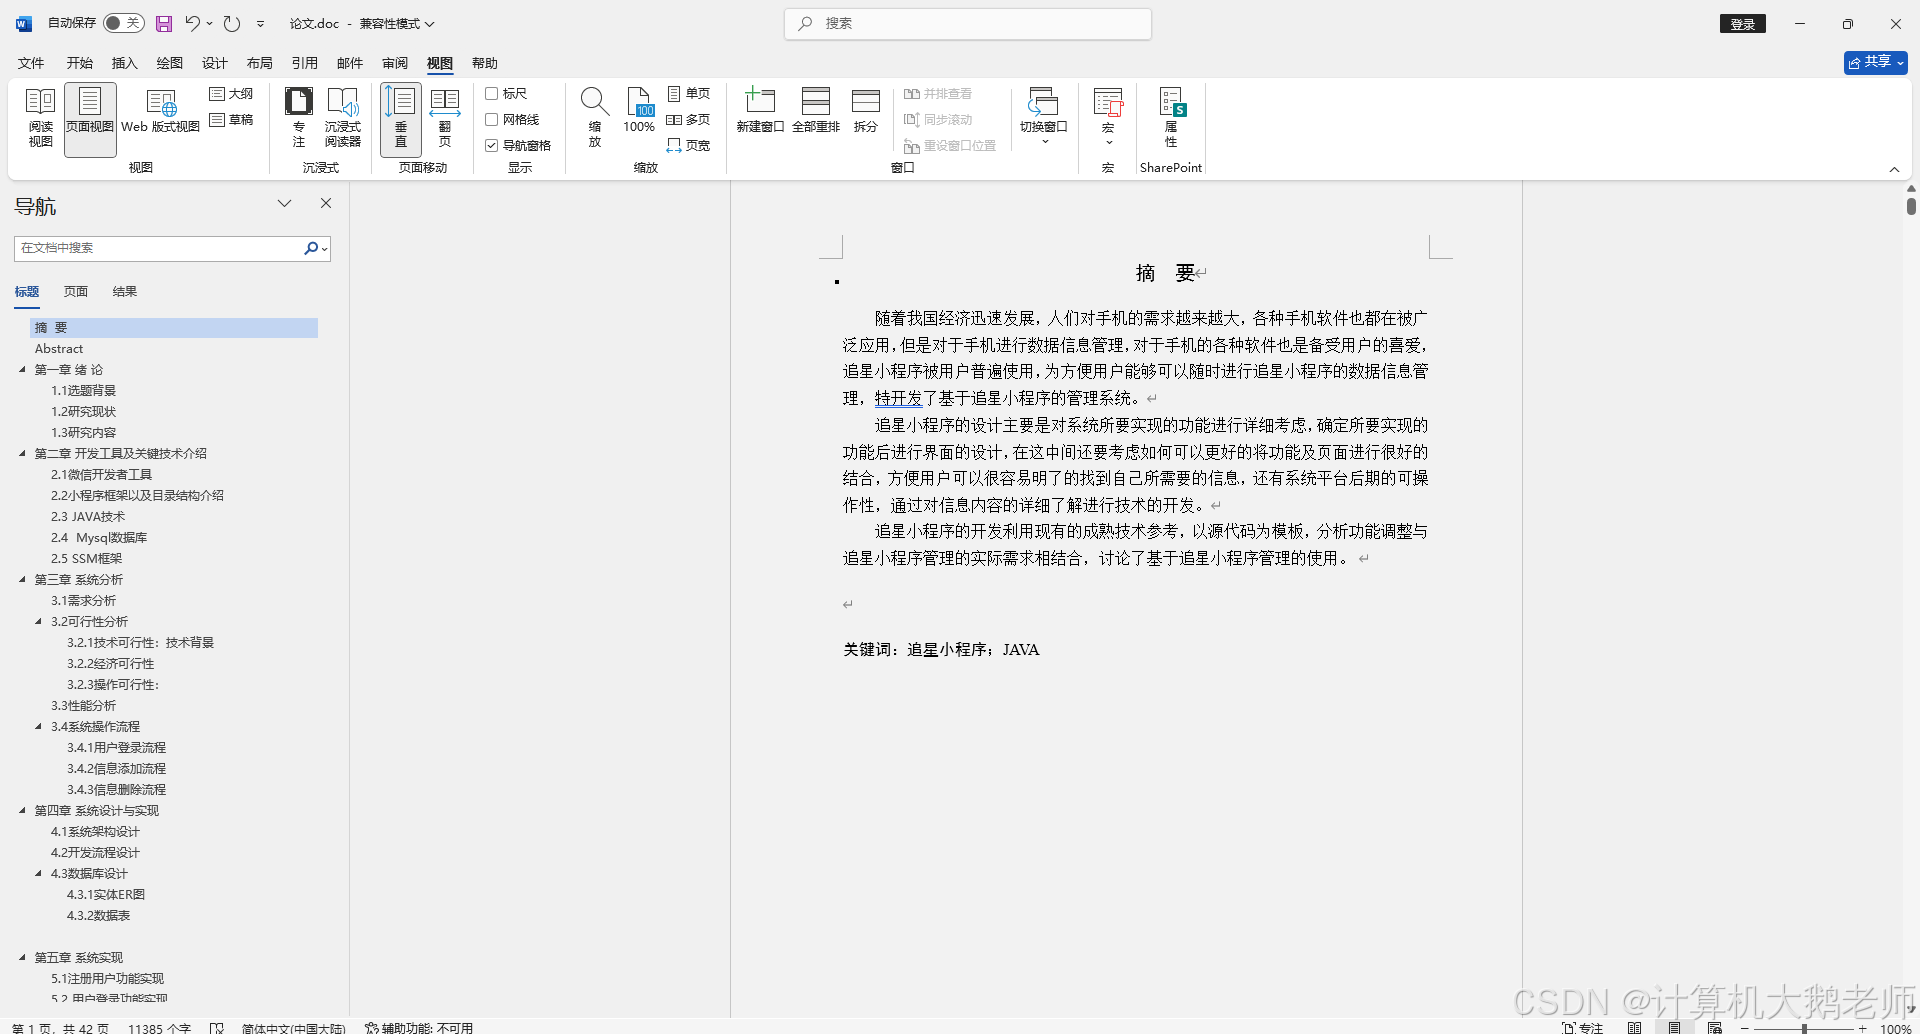This screenshot has width=1920, height=1034.
Task: Open the Home (开始) tab
Action: [80, 63]
